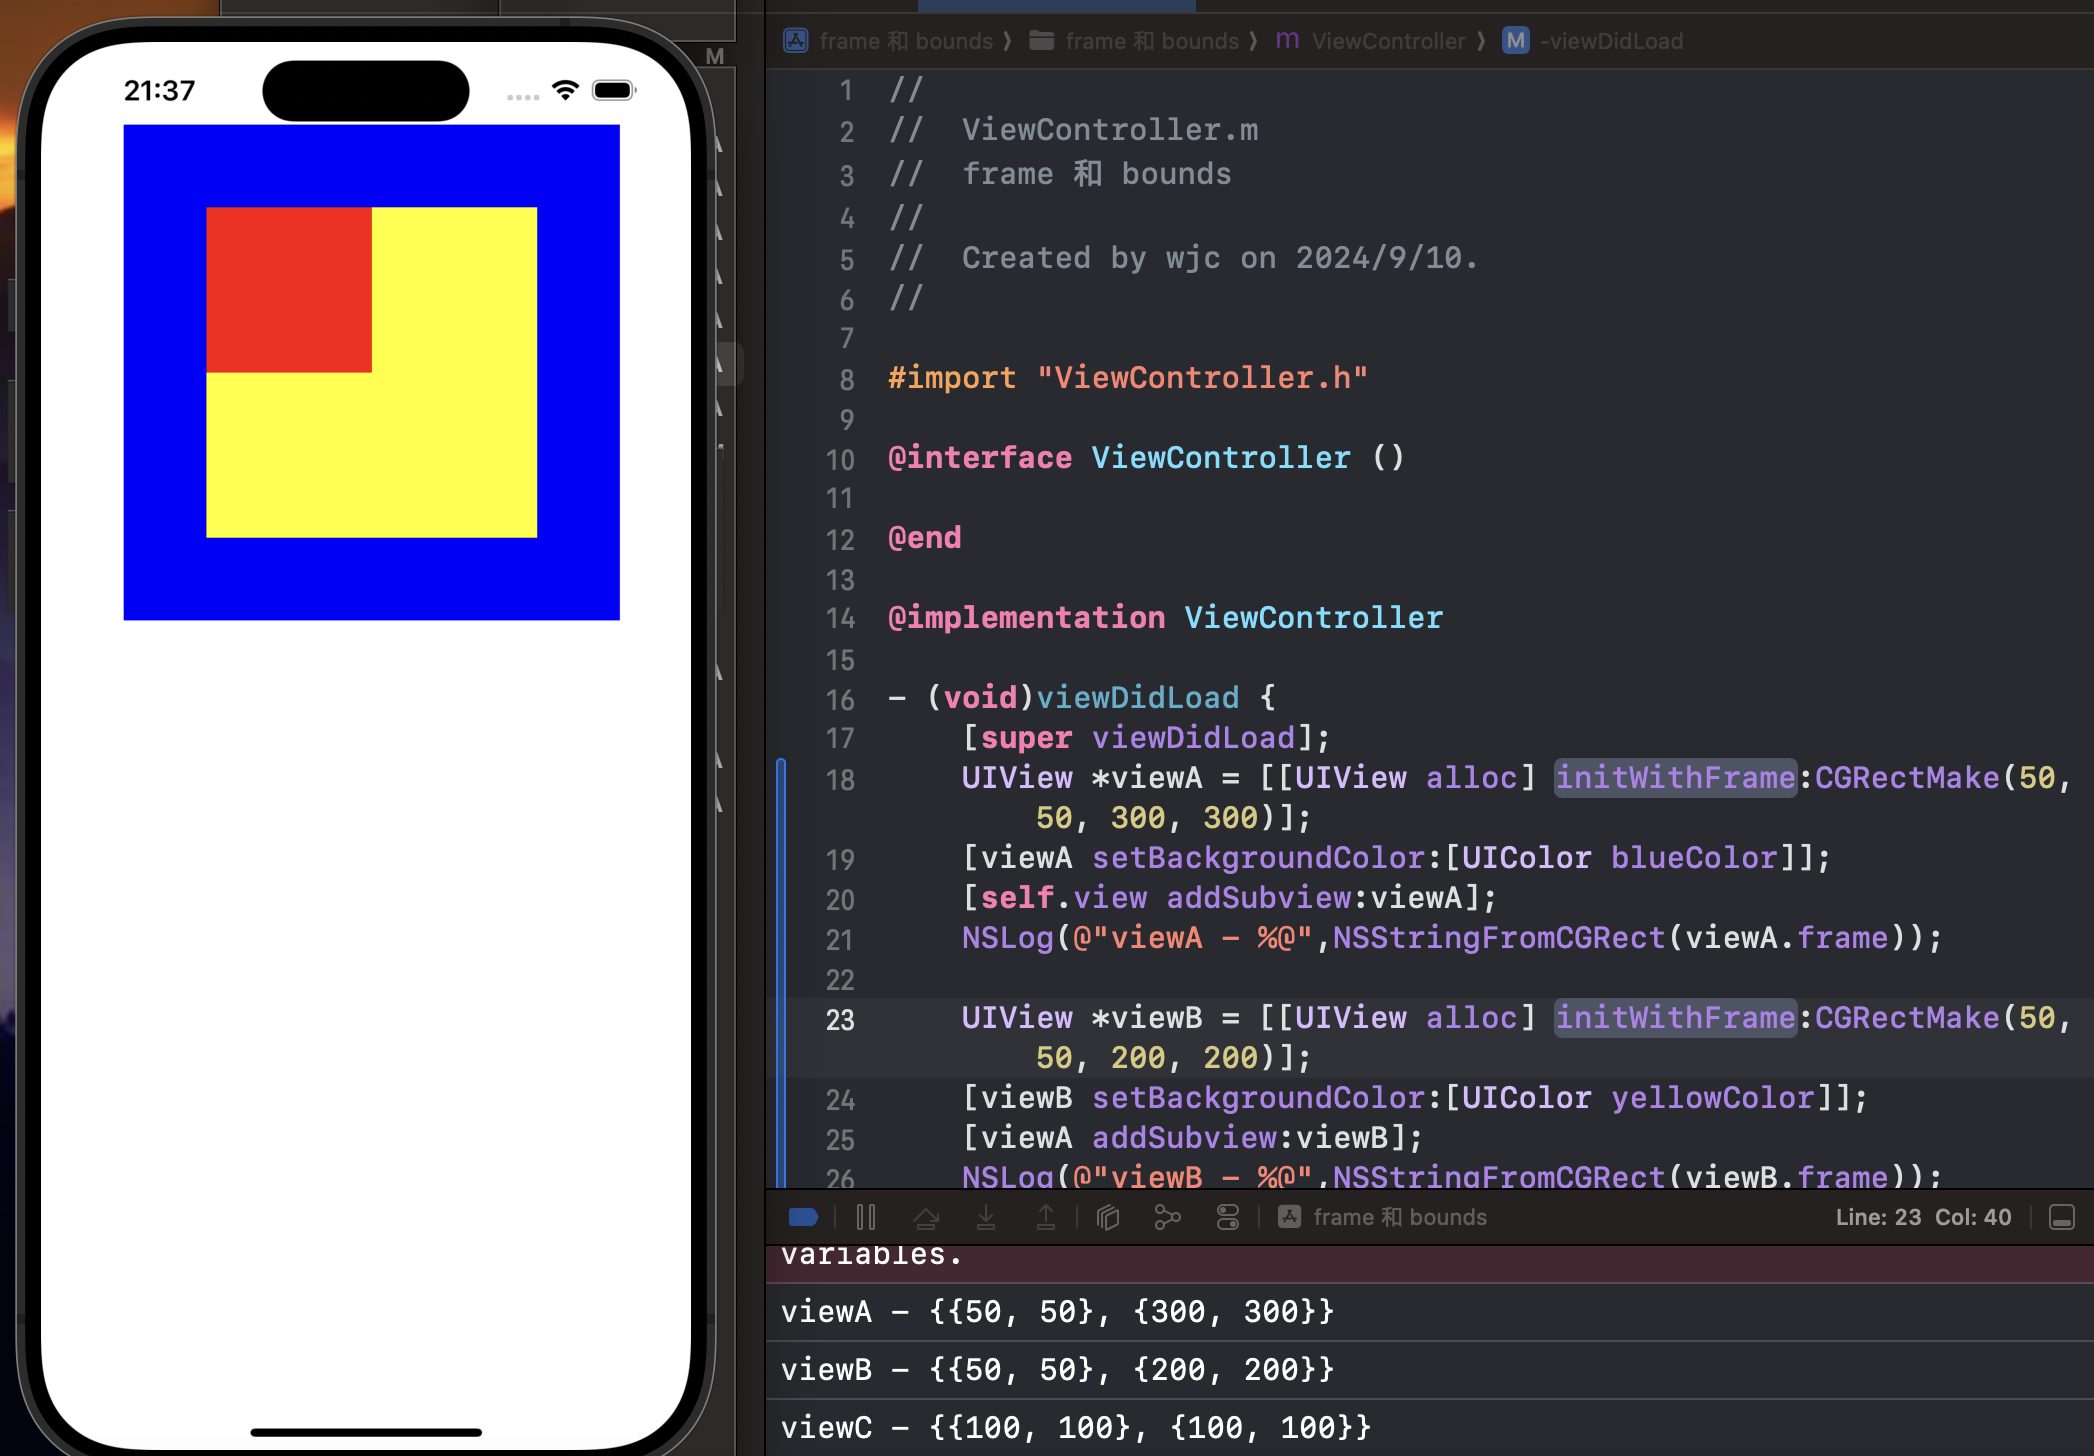2094x1456 pixels.
Task: Select the 'frame 和 bounds' process in debug bar
Action: click(1383, 1217)
